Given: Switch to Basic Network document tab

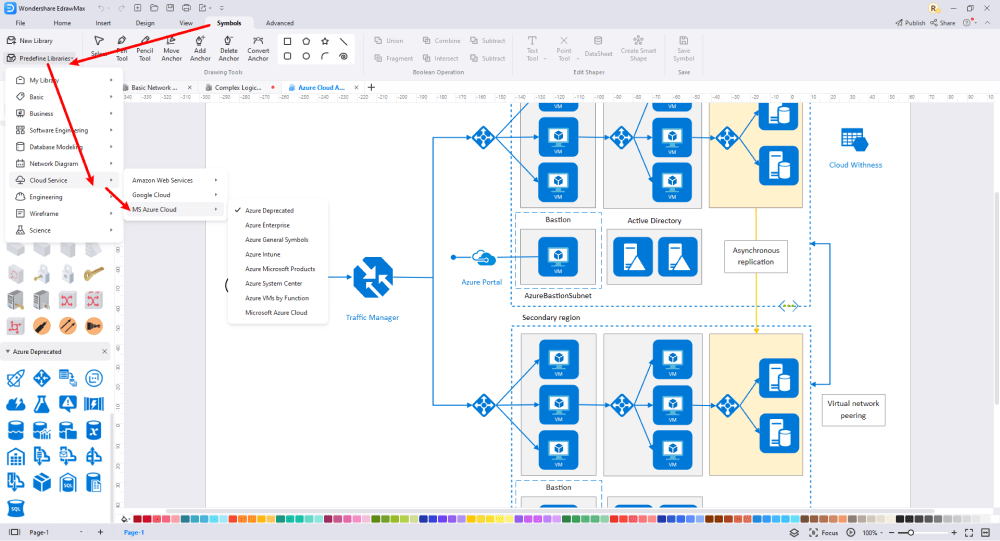Looking at the screenshot, I should click(x=154, y=87).
